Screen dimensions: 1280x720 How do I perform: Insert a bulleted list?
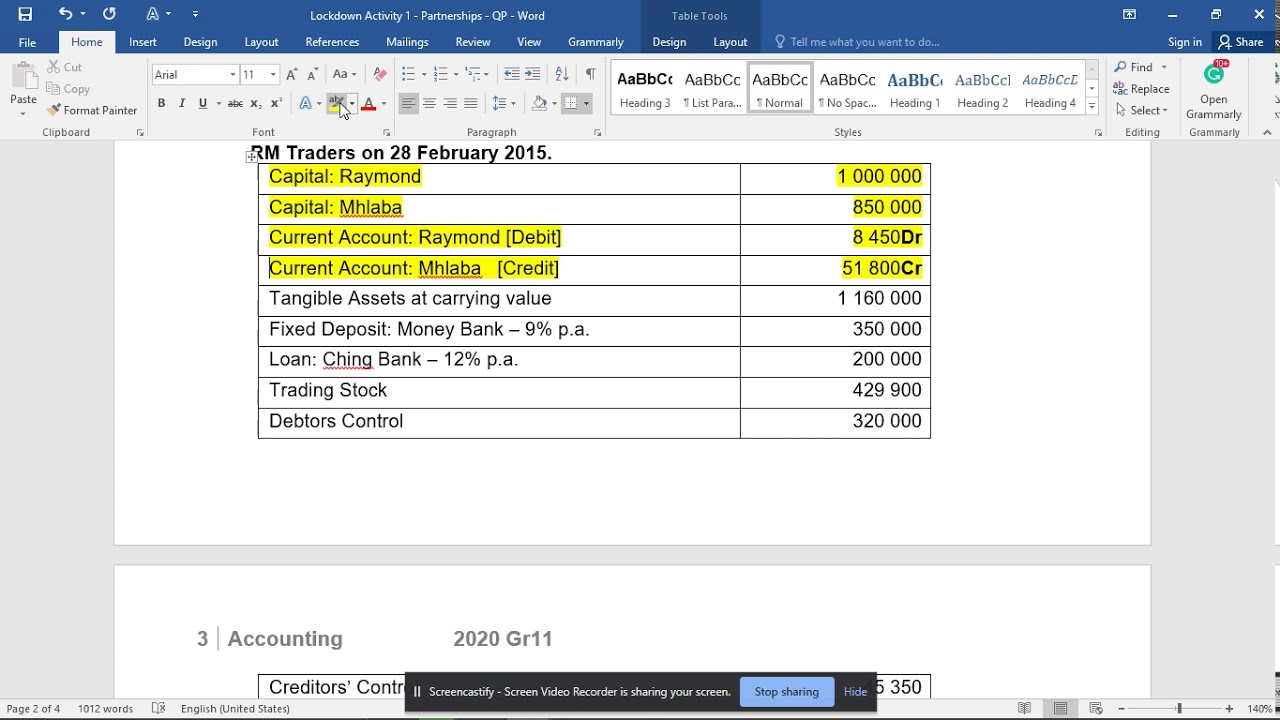click(408, 74)
